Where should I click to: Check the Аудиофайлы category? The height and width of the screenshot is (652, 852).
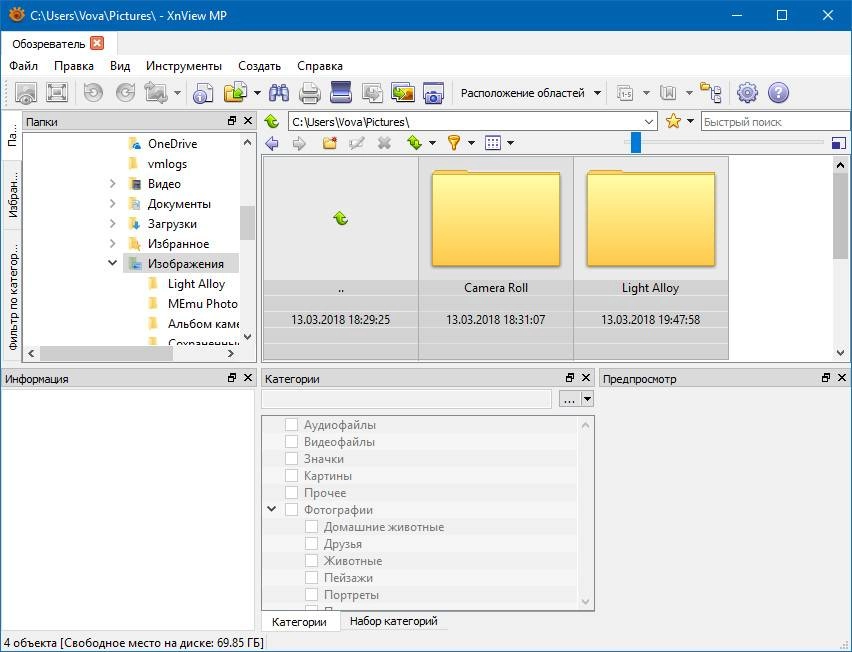pos(291,424)
